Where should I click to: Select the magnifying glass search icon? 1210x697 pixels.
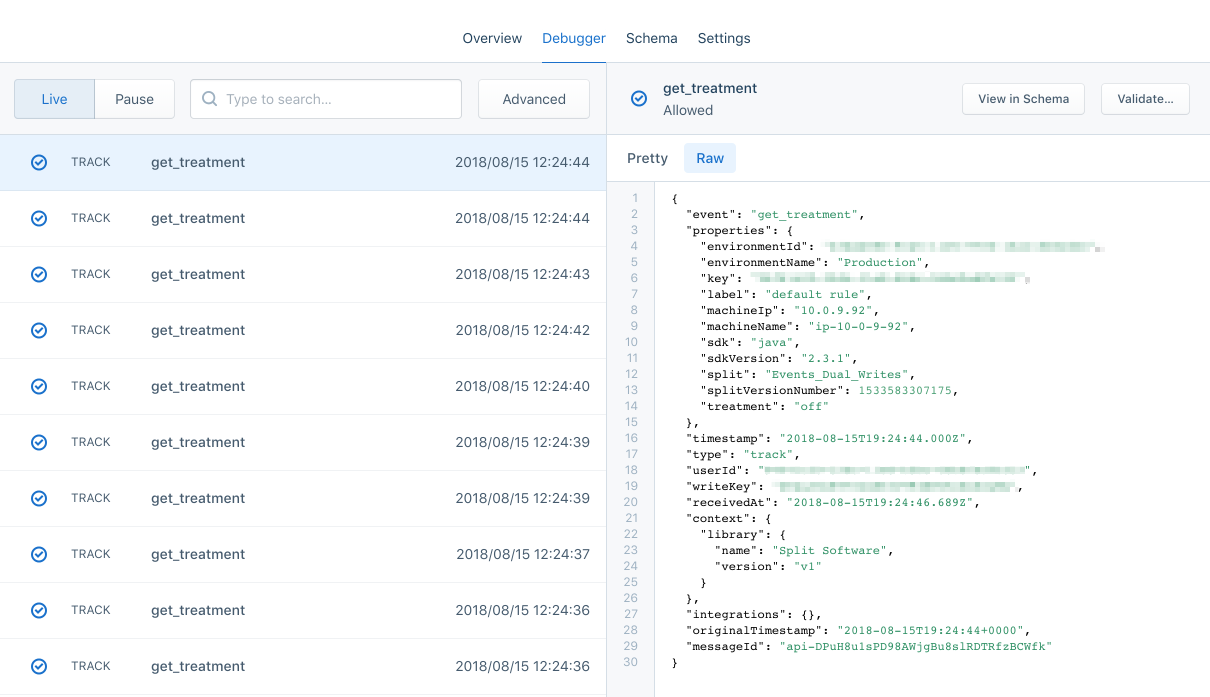209,99
